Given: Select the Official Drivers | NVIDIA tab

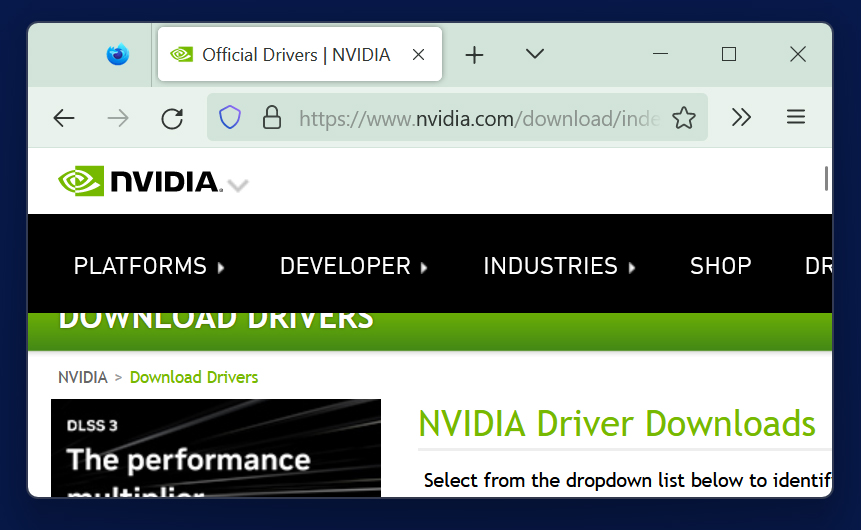Looking at the screenshot, I should [x=300, y=54].
